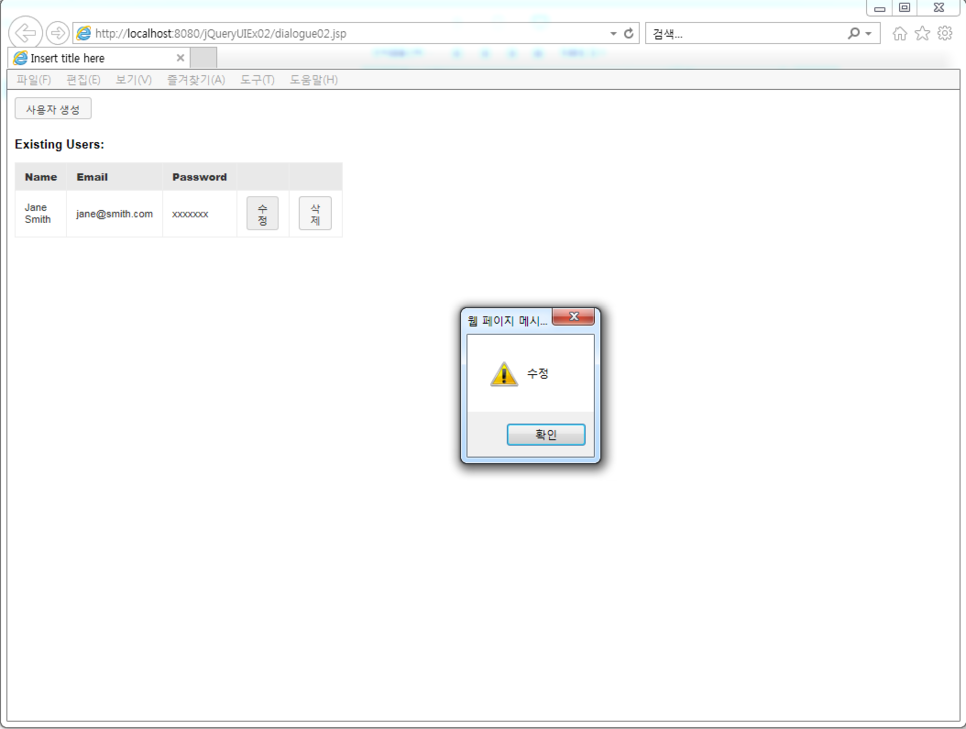Open the 즐겨찾기(A) menu
Image resolution: width=966 pixels, height=729 pixels.
(x=196, y=79)
